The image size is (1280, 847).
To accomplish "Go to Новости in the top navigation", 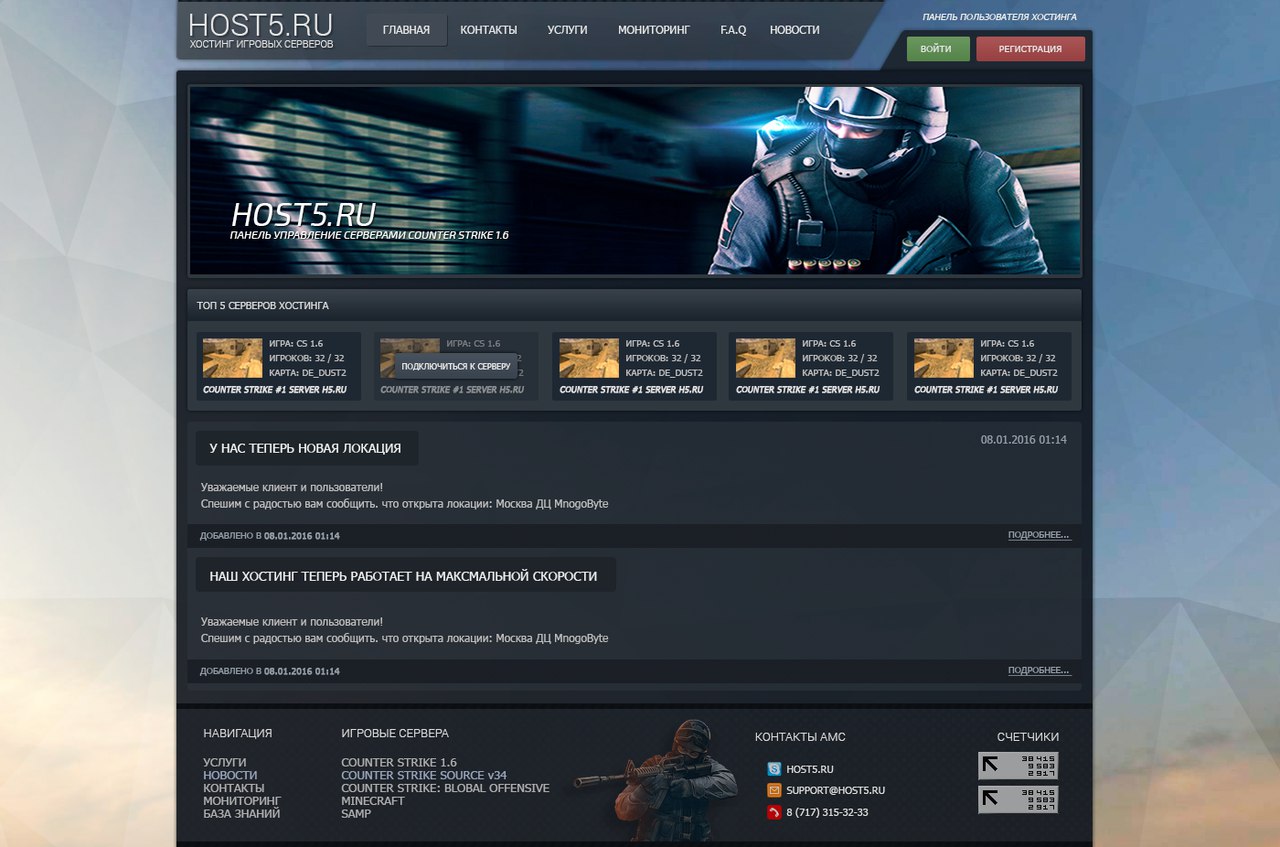I will tap(795, 30).
